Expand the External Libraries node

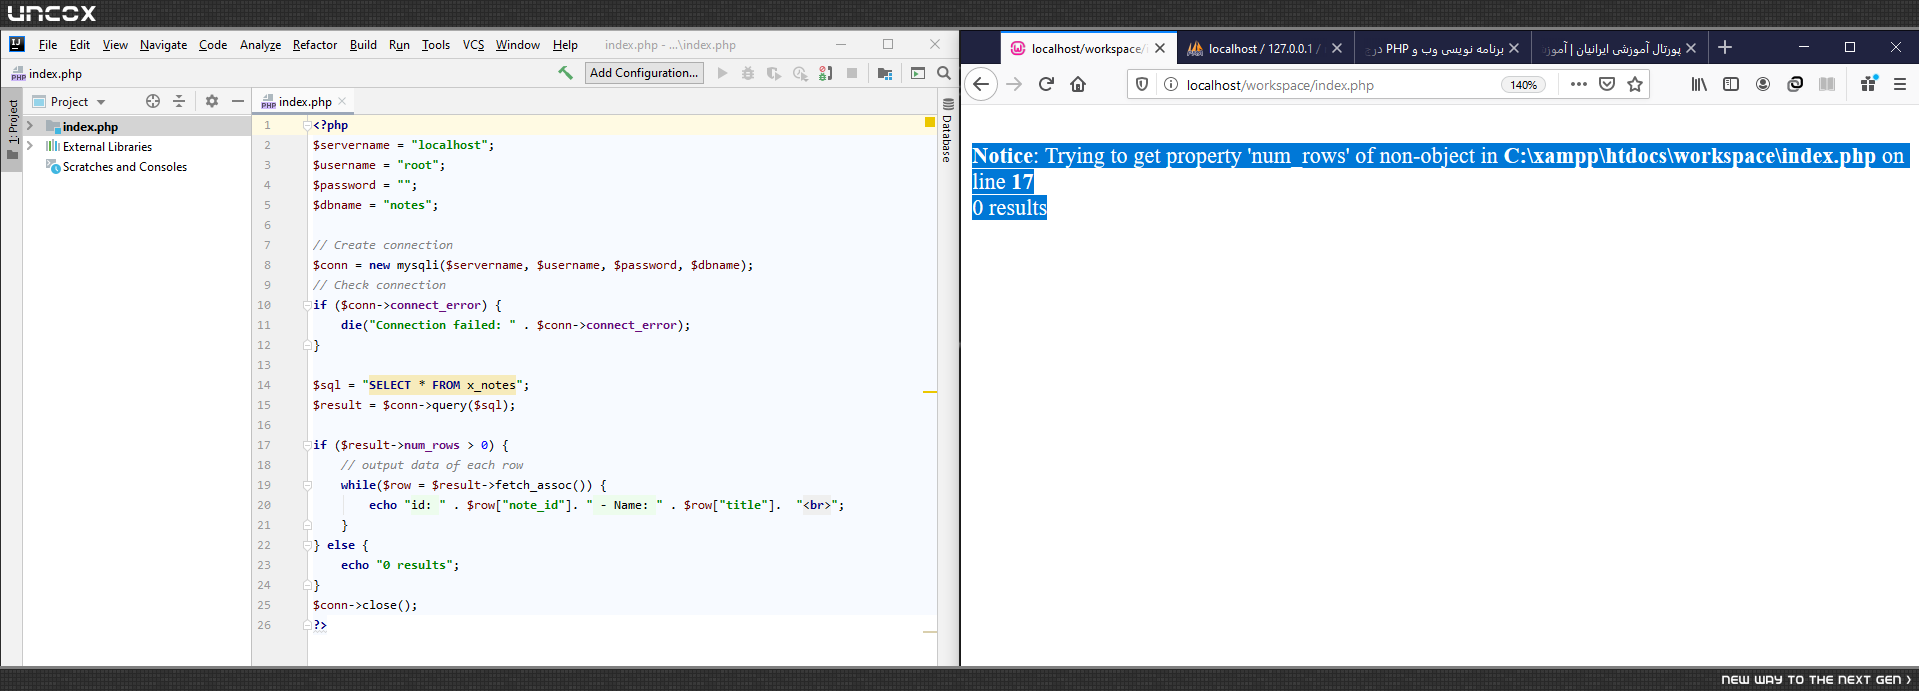(30, 146)
